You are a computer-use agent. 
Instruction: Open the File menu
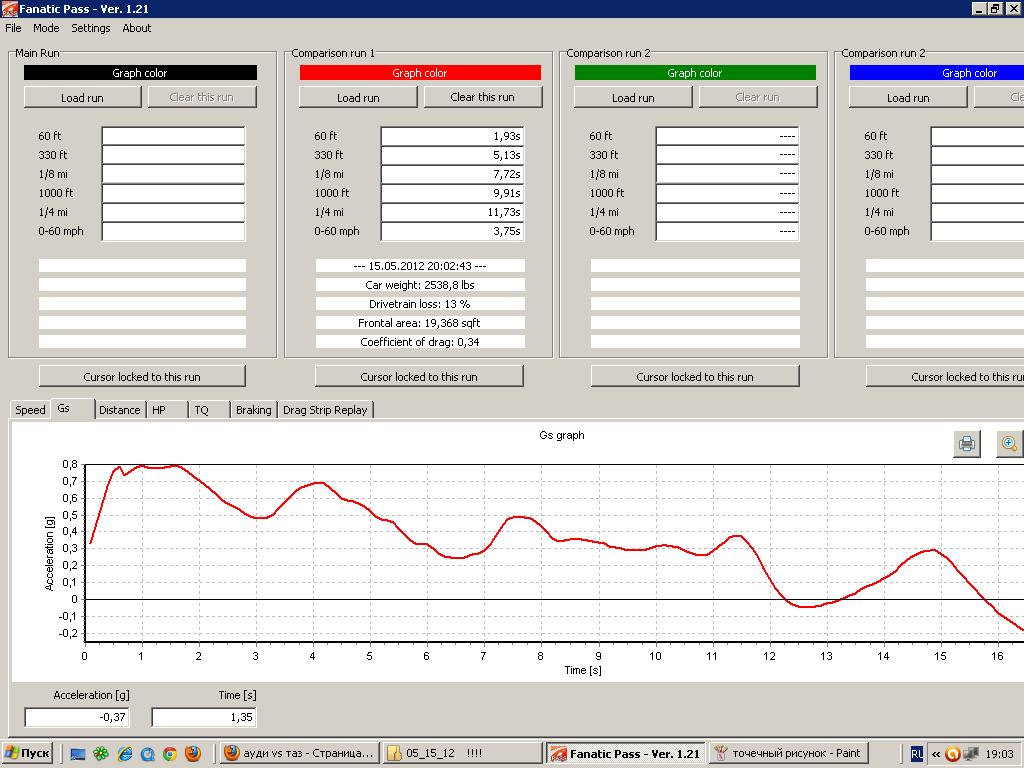pyautogui.click(x=13, y=28)
